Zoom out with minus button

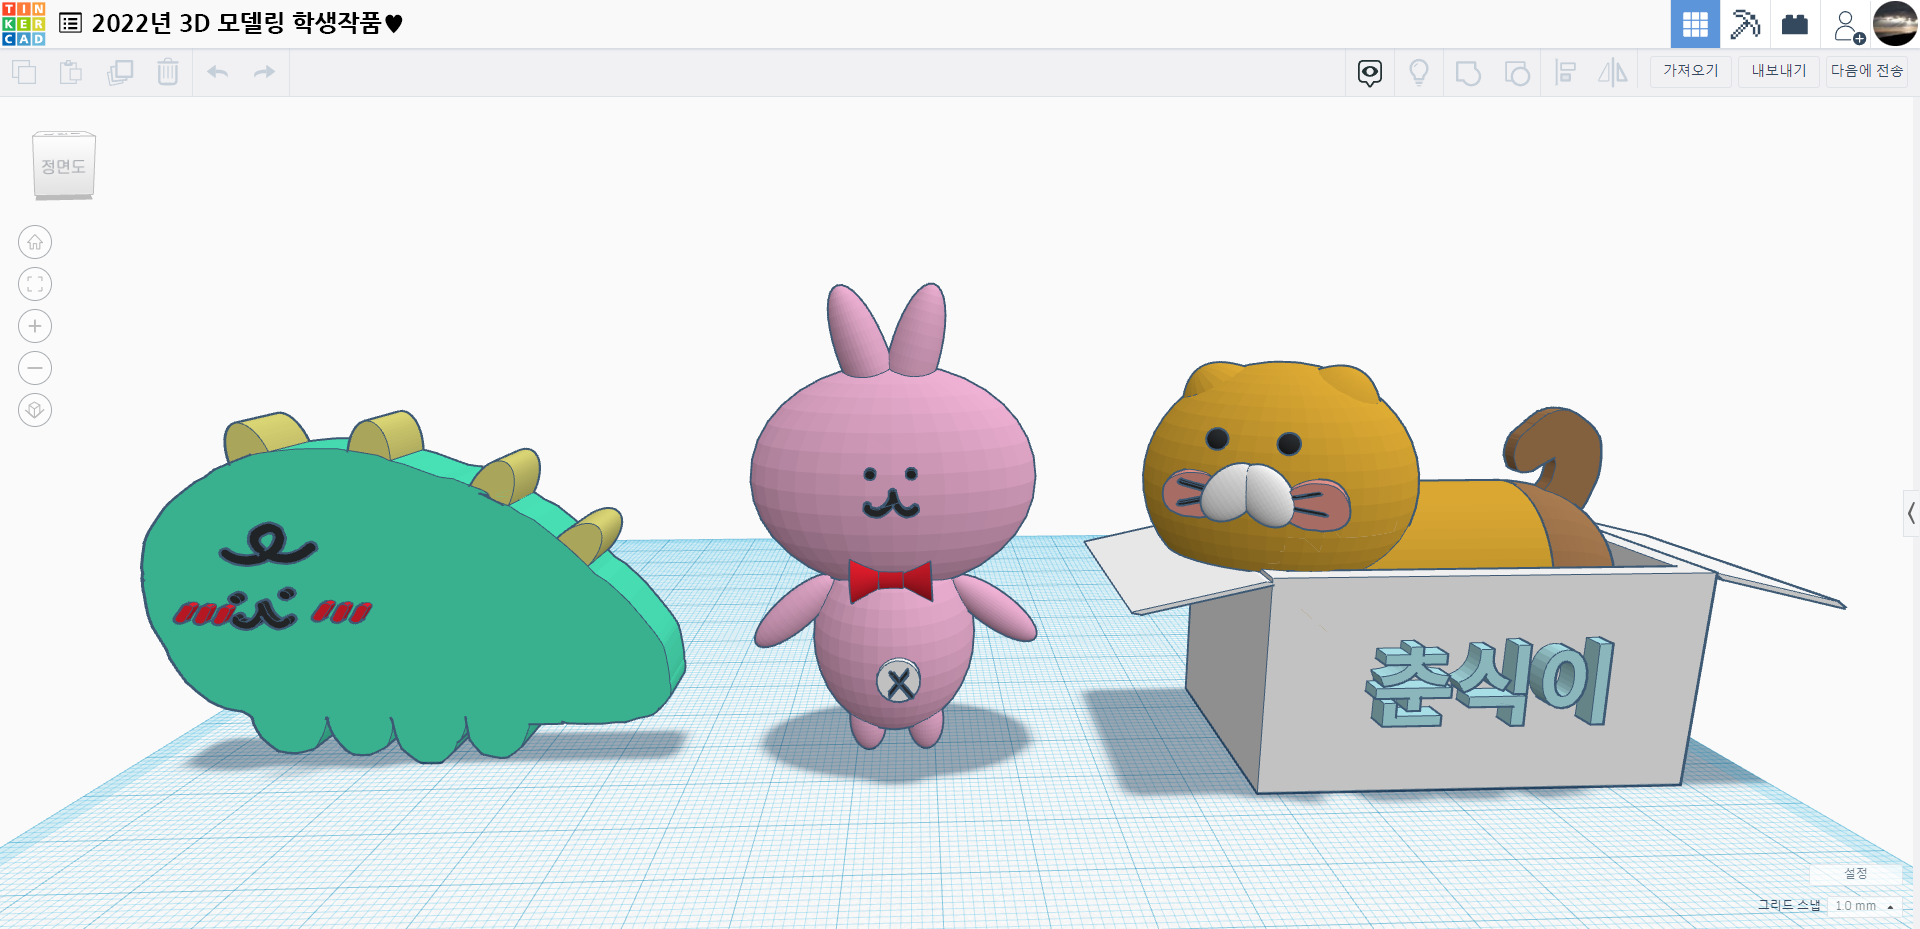[35, 368]
